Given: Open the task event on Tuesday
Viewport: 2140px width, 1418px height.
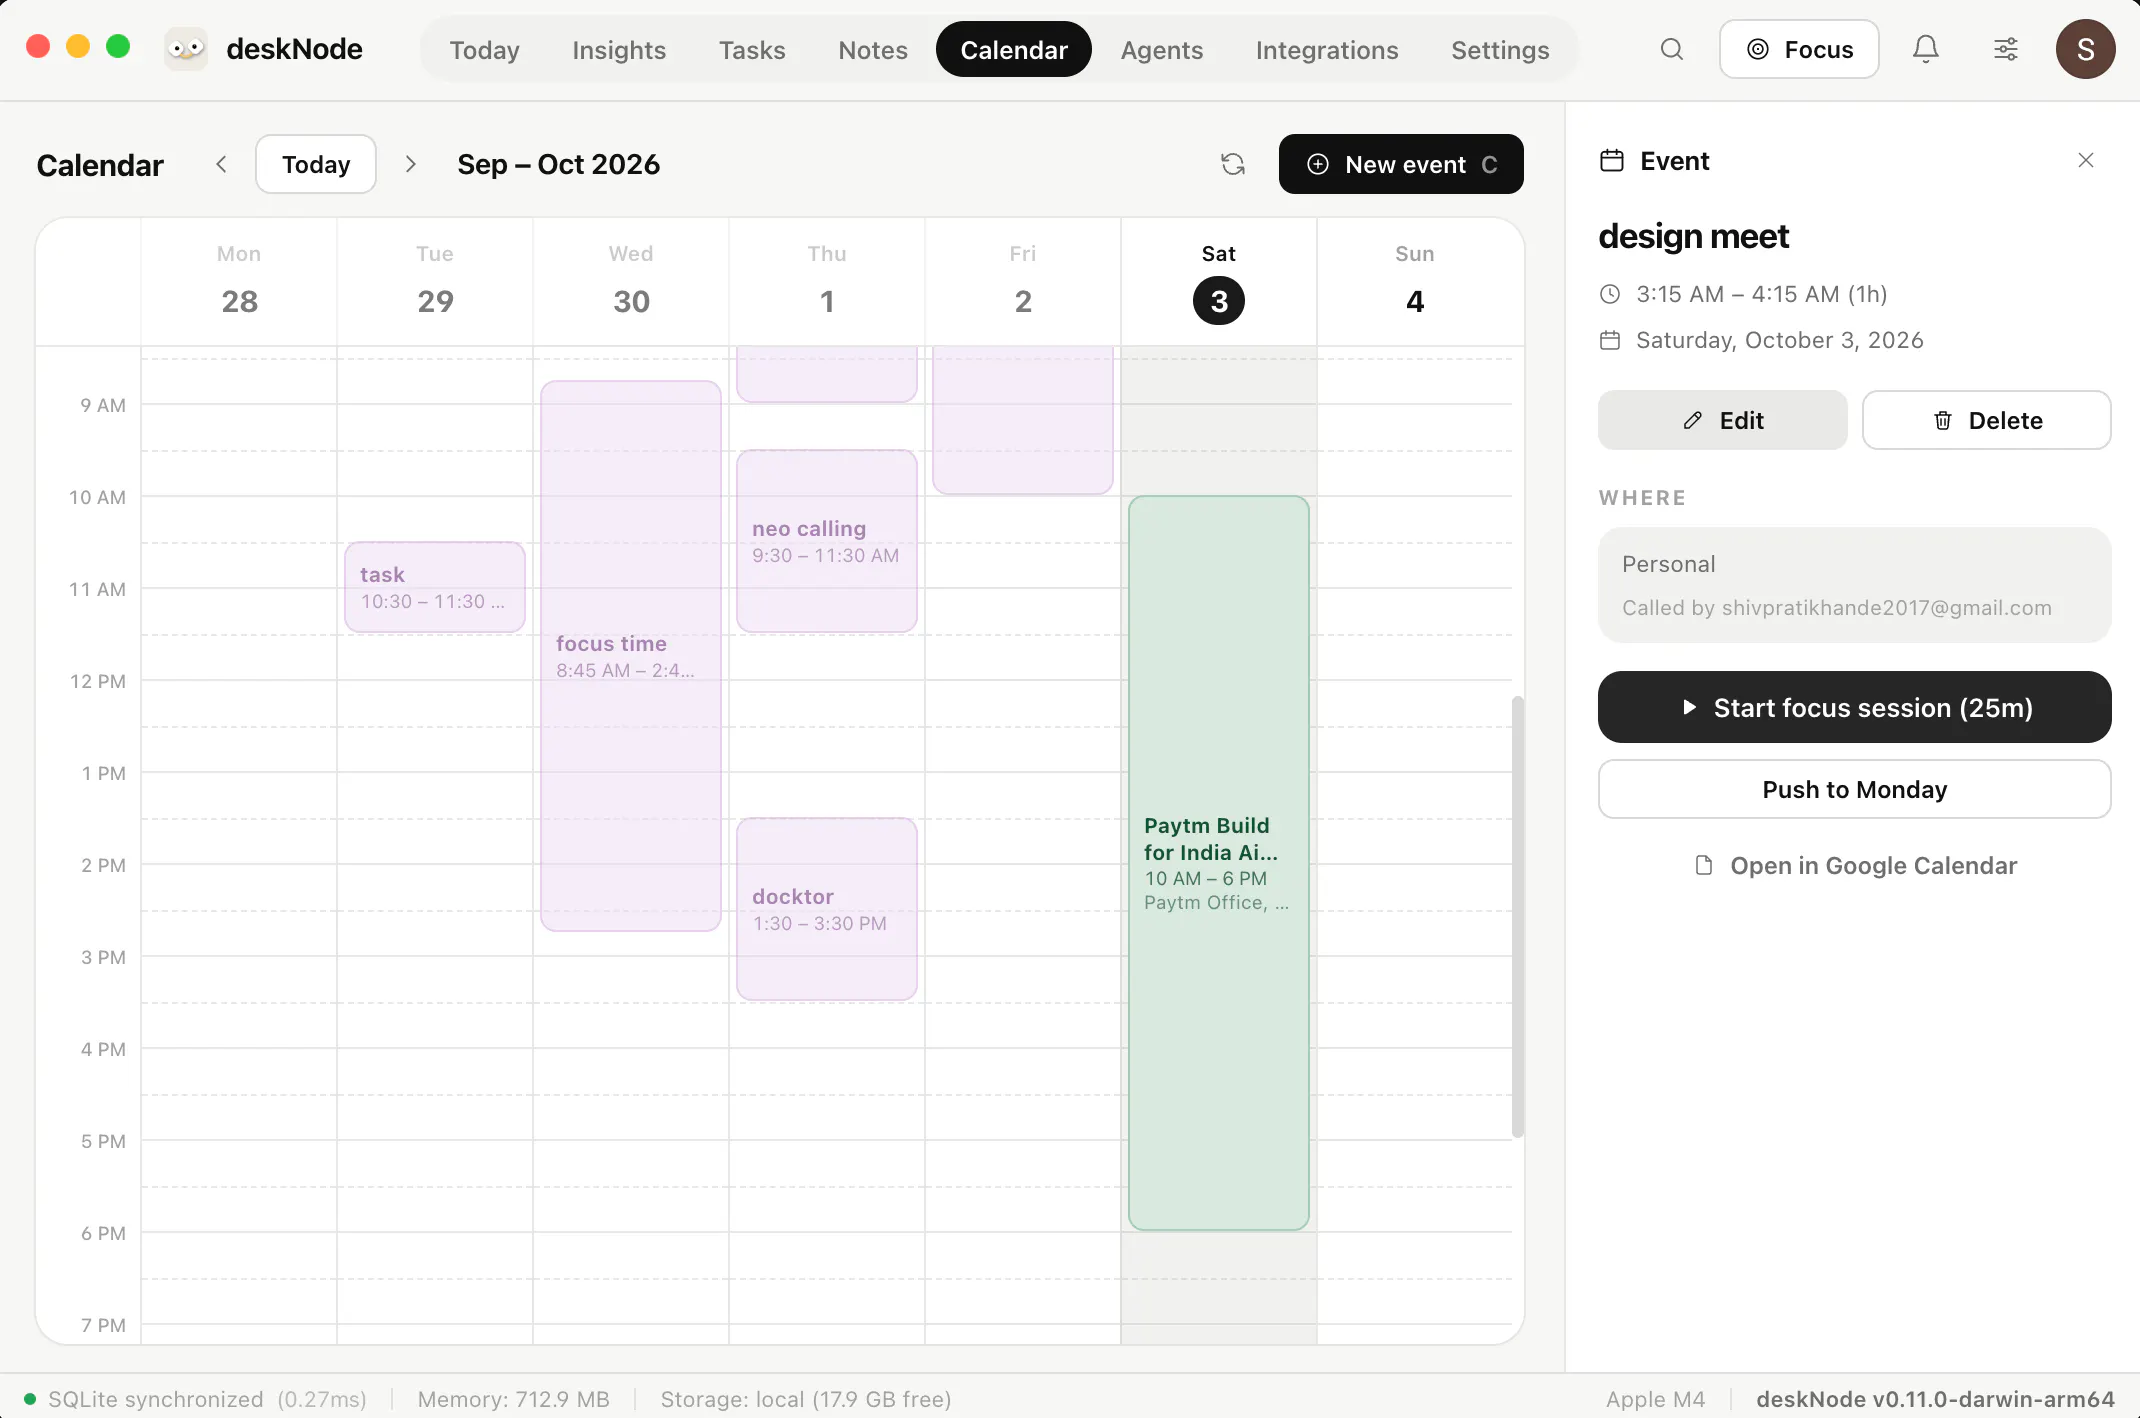Looking at the screenshot, I should pos(435,587).
